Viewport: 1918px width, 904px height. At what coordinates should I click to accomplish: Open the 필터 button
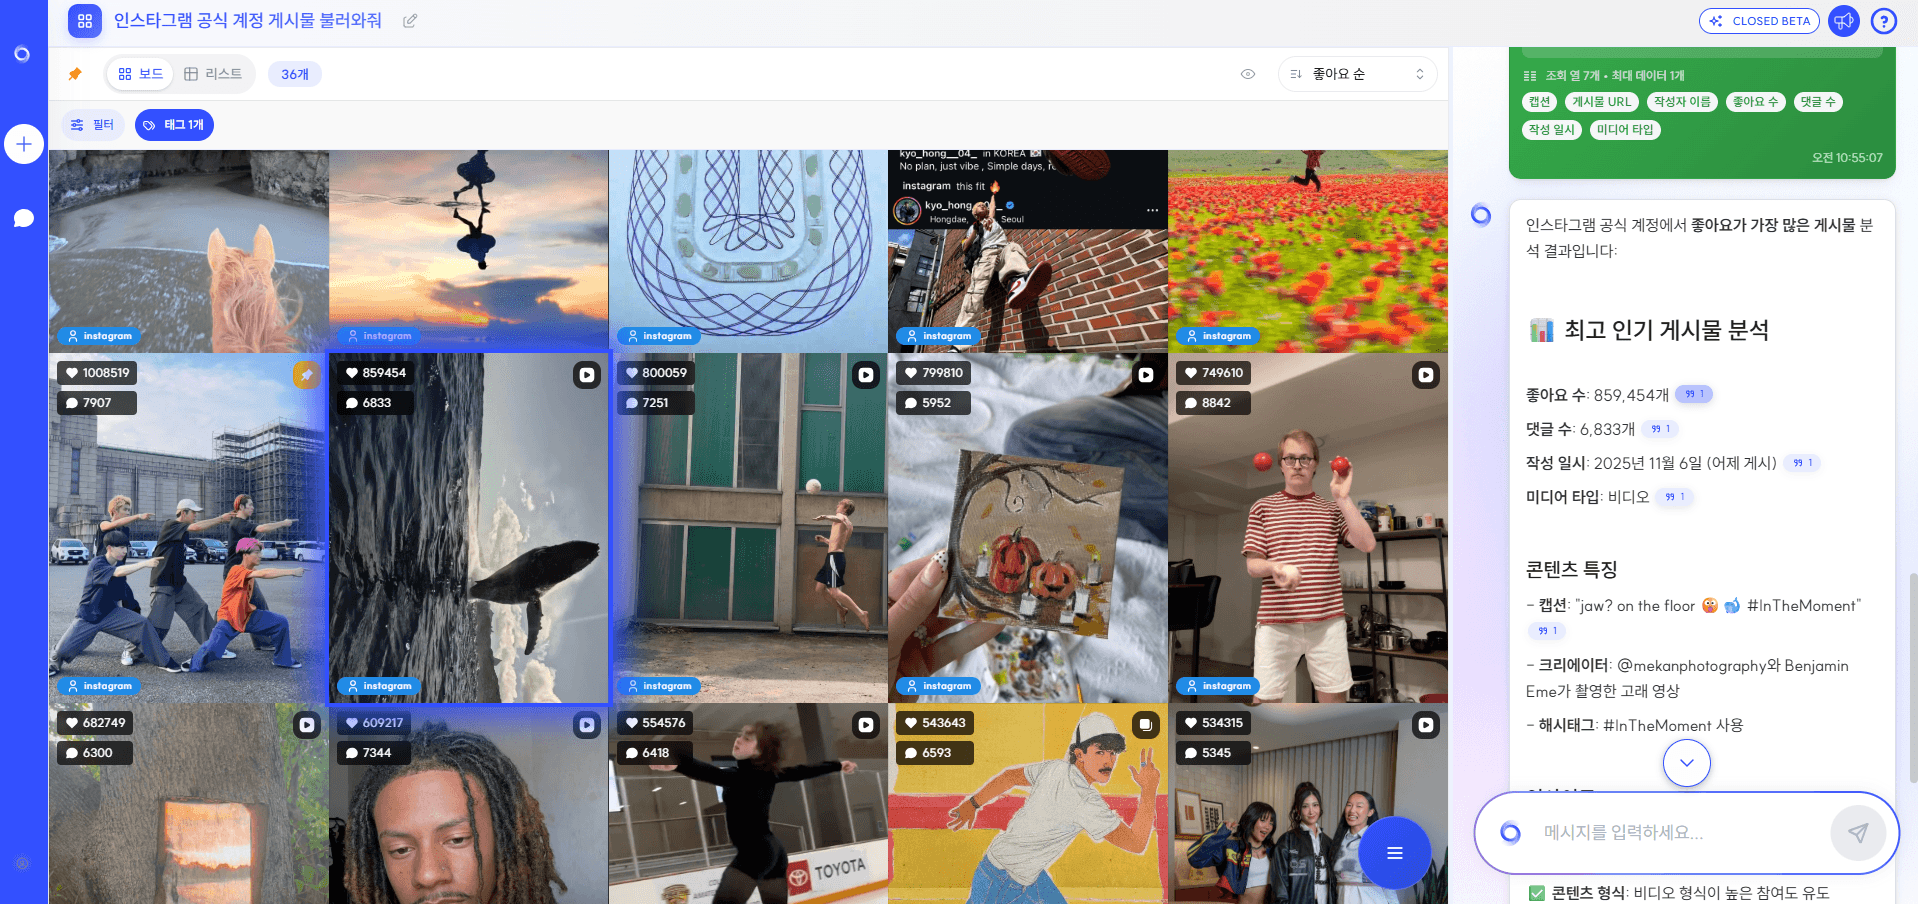tap(93, 125)
